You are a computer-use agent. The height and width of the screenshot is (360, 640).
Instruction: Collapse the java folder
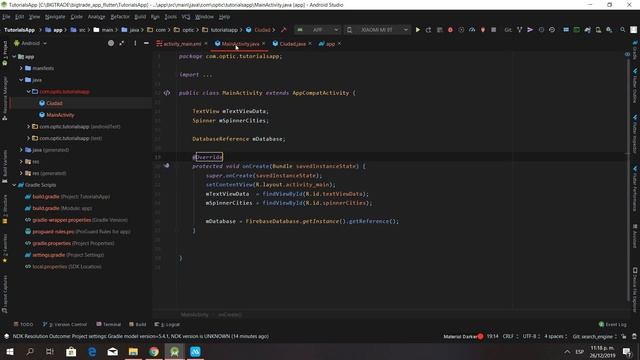(21, 80)
